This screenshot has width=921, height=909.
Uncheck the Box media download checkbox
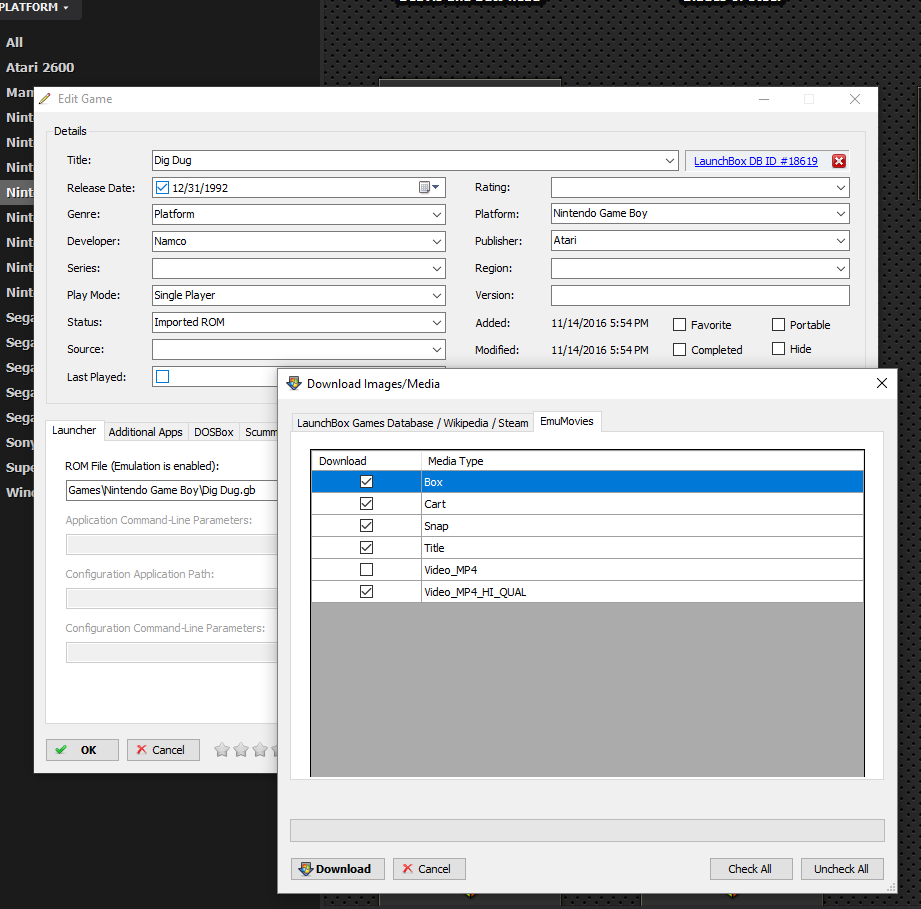[x=367, y=482]
